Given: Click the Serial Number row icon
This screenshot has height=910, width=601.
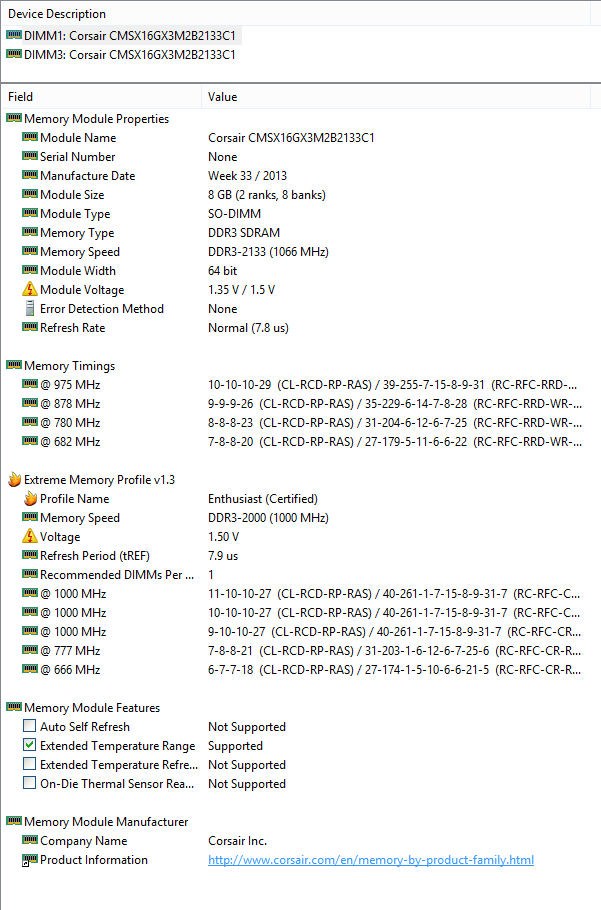Looking at the screenshot, I should pos(30,157).
